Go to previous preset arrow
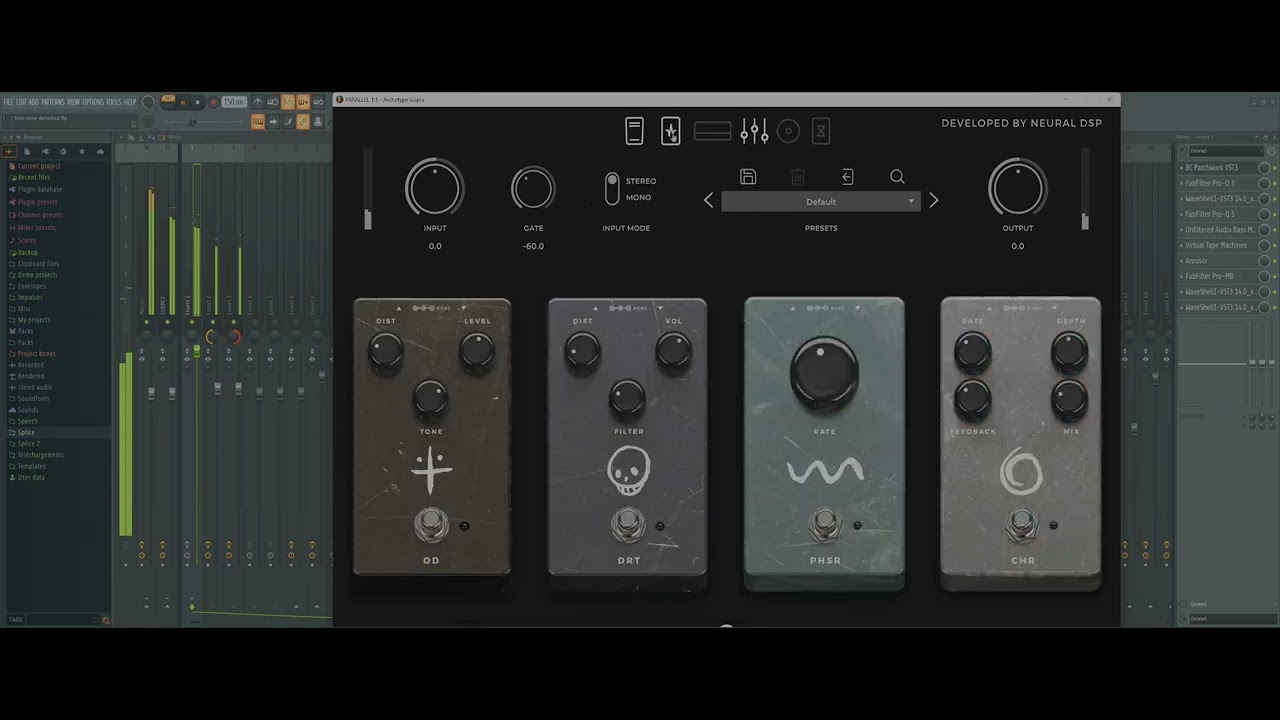Viewport: 1280px width, 720px height. click(x=709, y=201)
